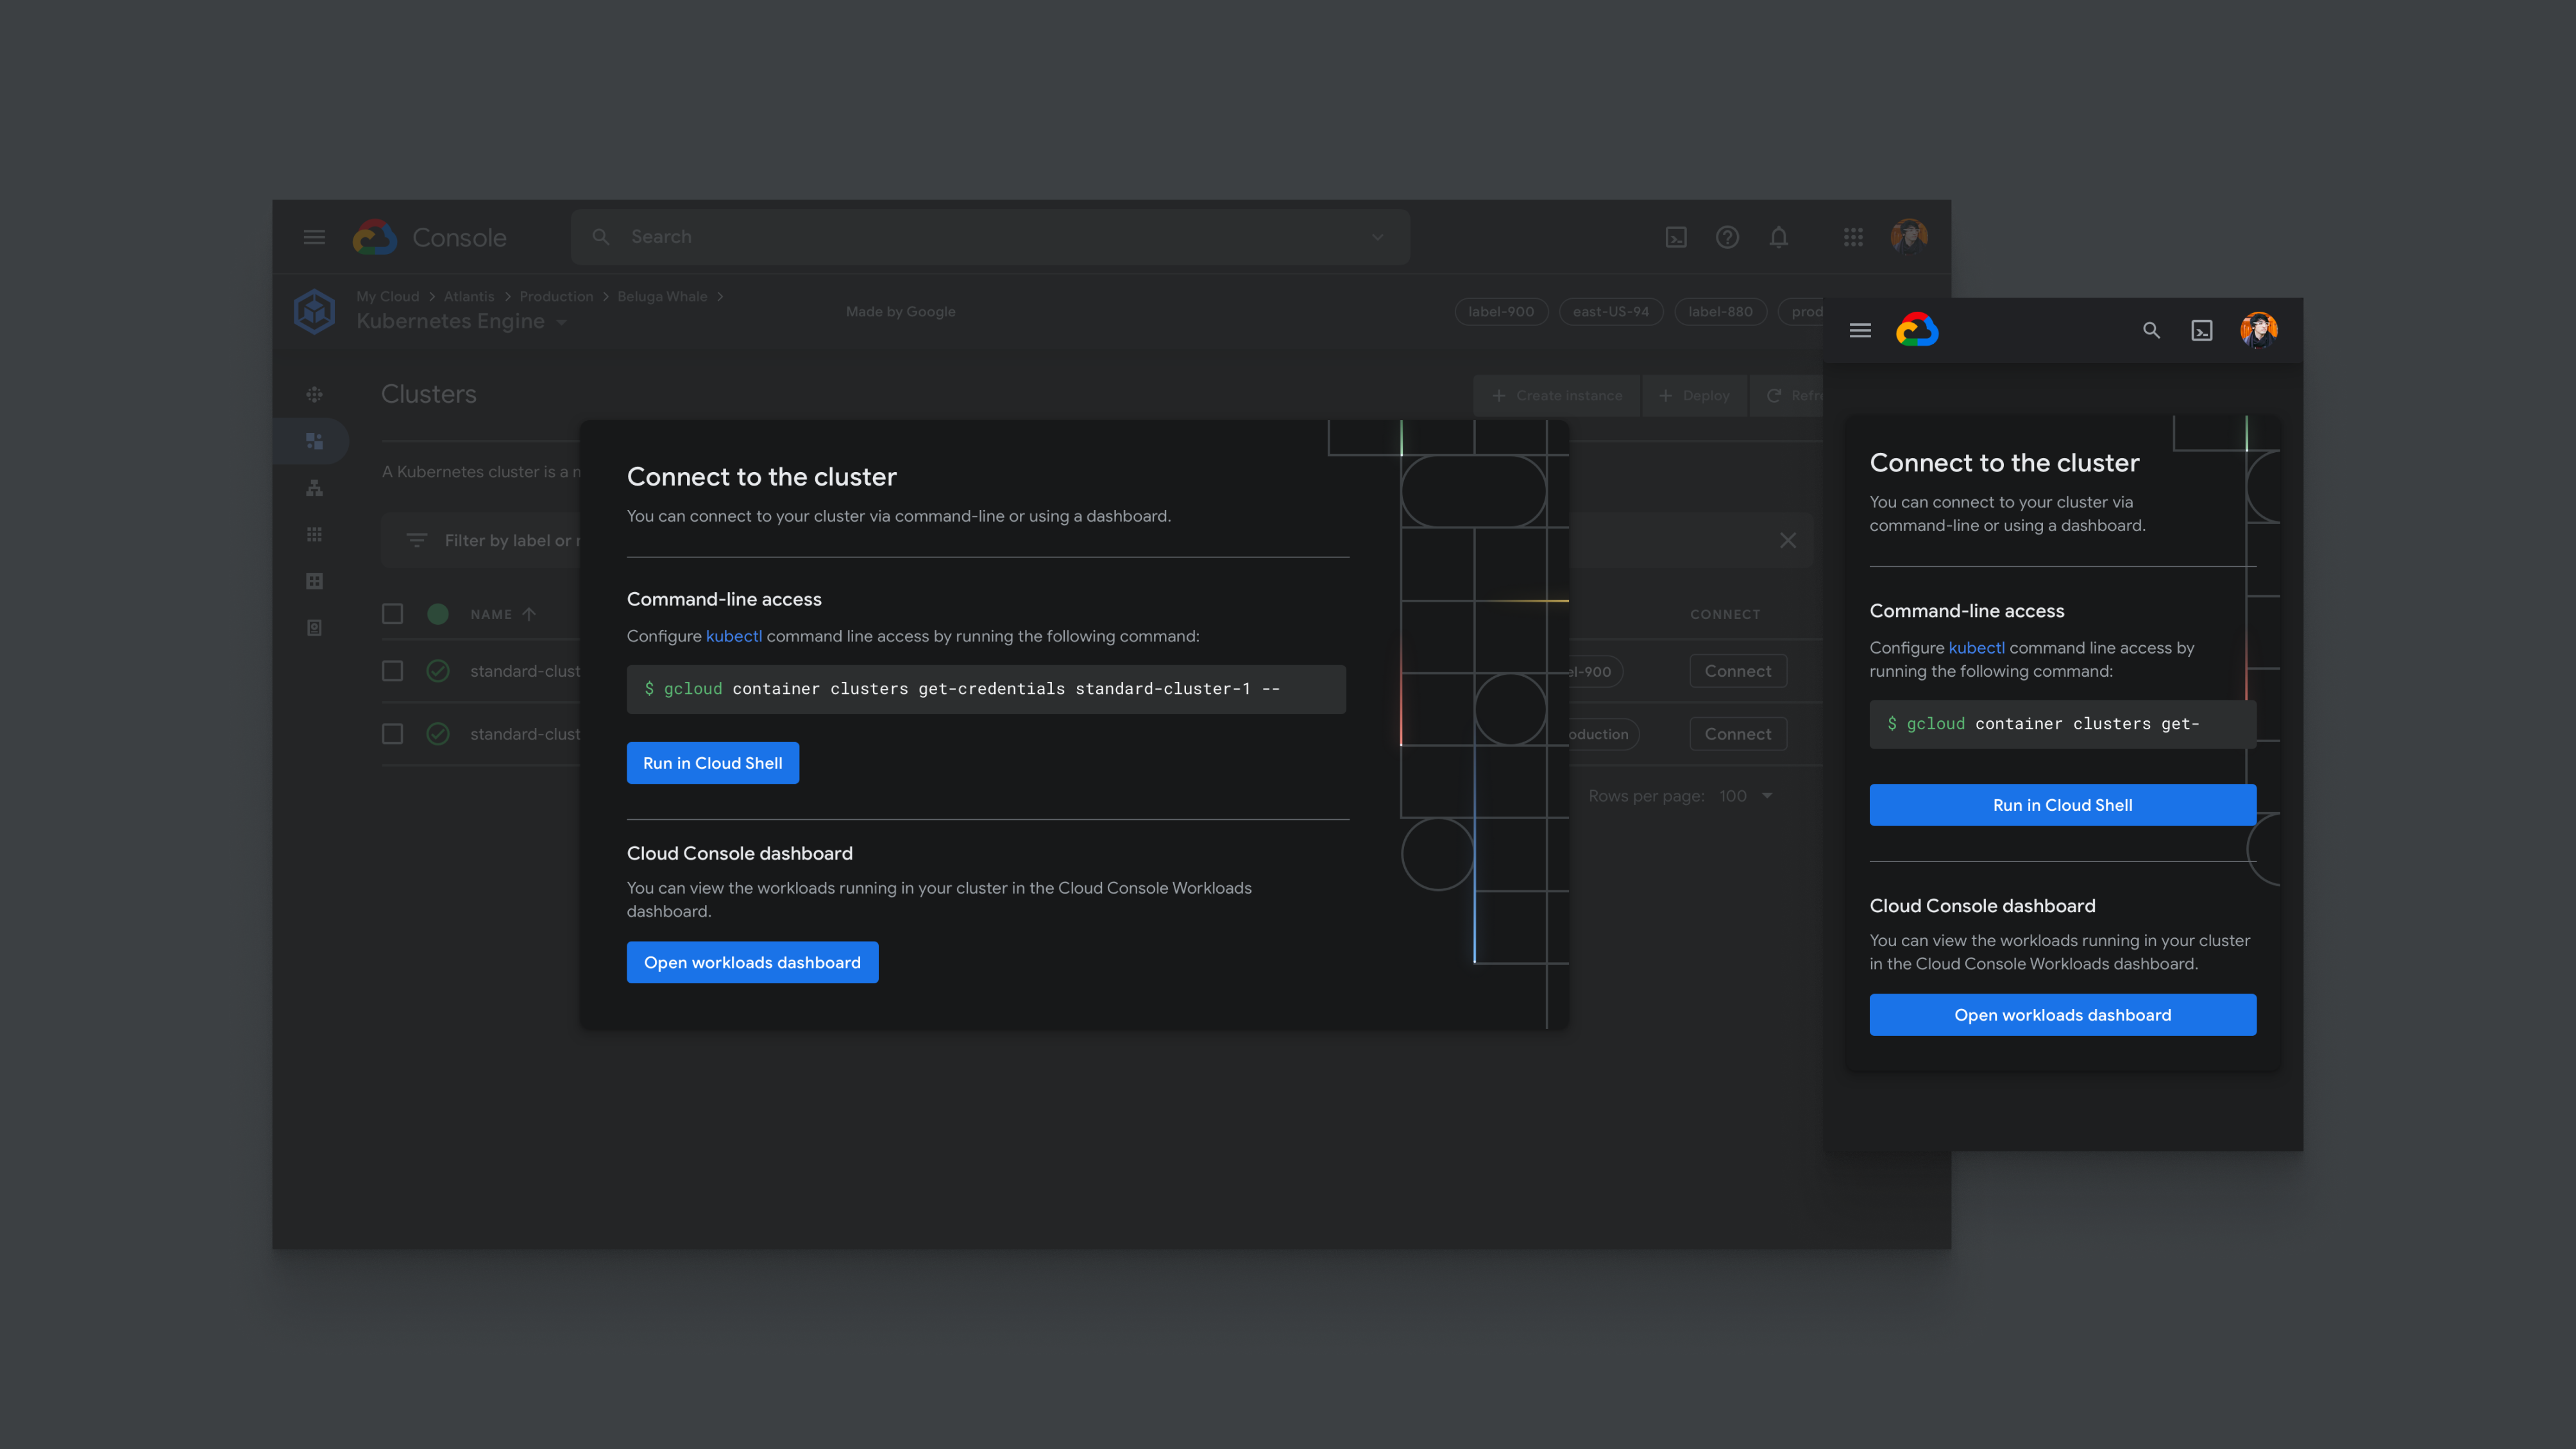Click the Kubernetes Engine hexagon product icon

point(314,311)
